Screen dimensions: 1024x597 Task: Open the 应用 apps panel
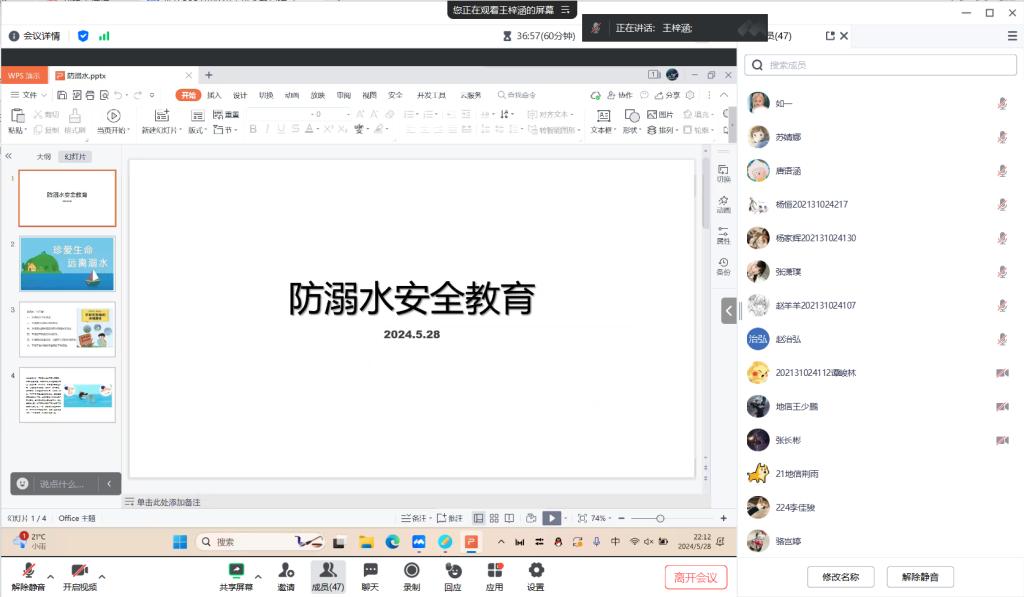[x=494, y=575]
